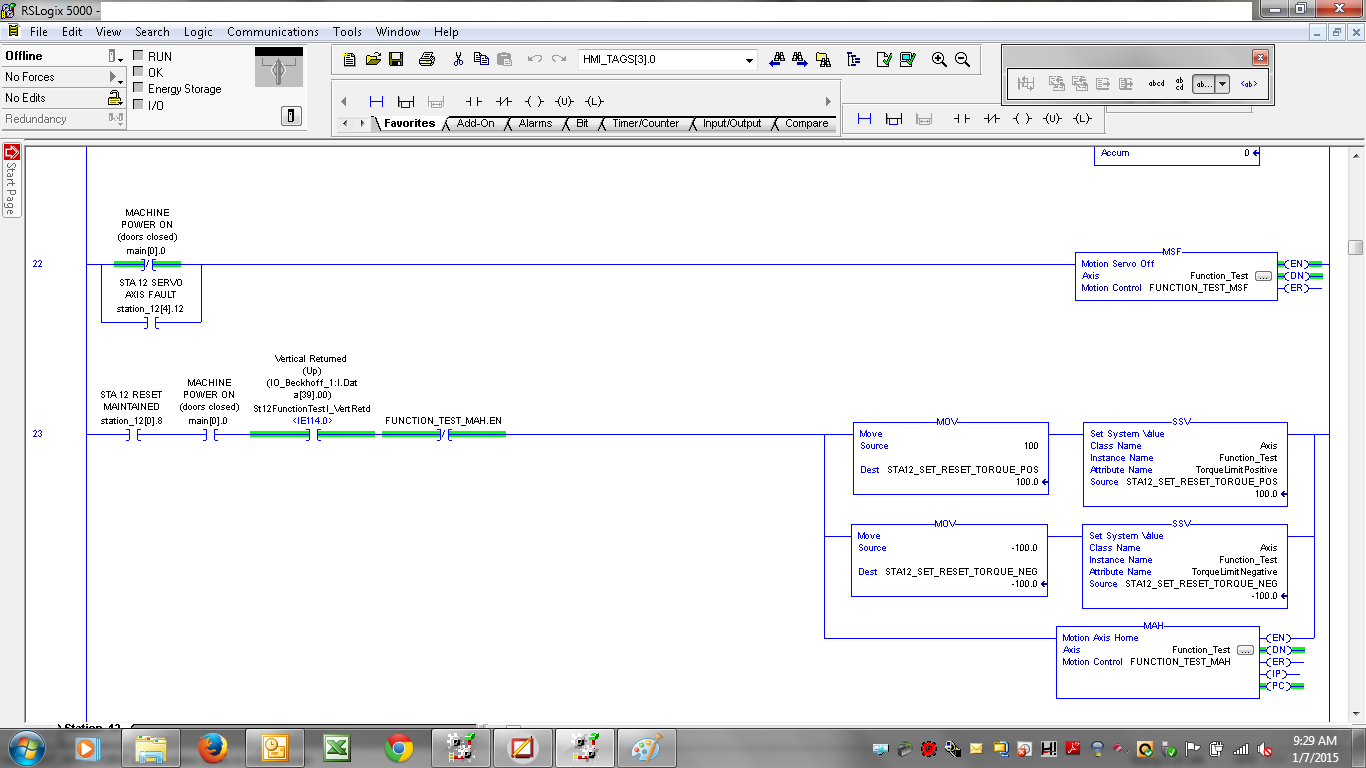Click ellipsis button on MAH Function_Test axis

(x=1245, y=650)
